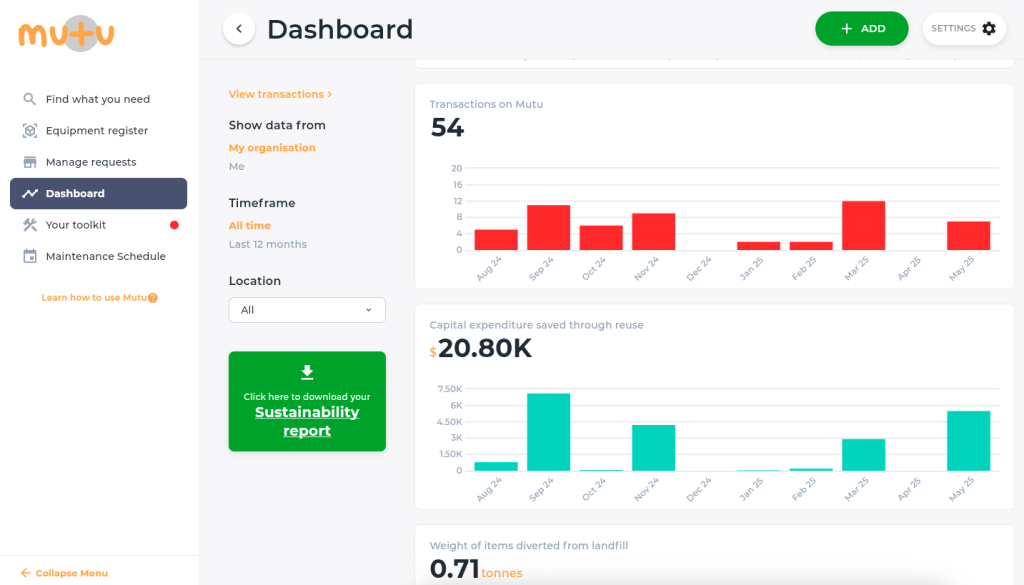The height and width of the screenshot is (585, 1024).
Task: Click the Sep 24 teal expenditure bar
Action: click(x=549, y=432)
